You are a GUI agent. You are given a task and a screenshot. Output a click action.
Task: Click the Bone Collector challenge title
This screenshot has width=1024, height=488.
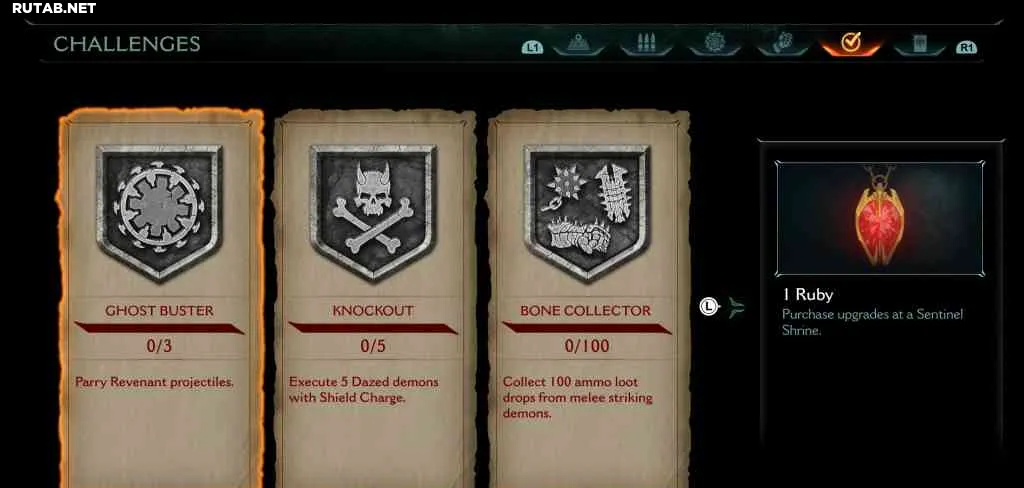586,311
